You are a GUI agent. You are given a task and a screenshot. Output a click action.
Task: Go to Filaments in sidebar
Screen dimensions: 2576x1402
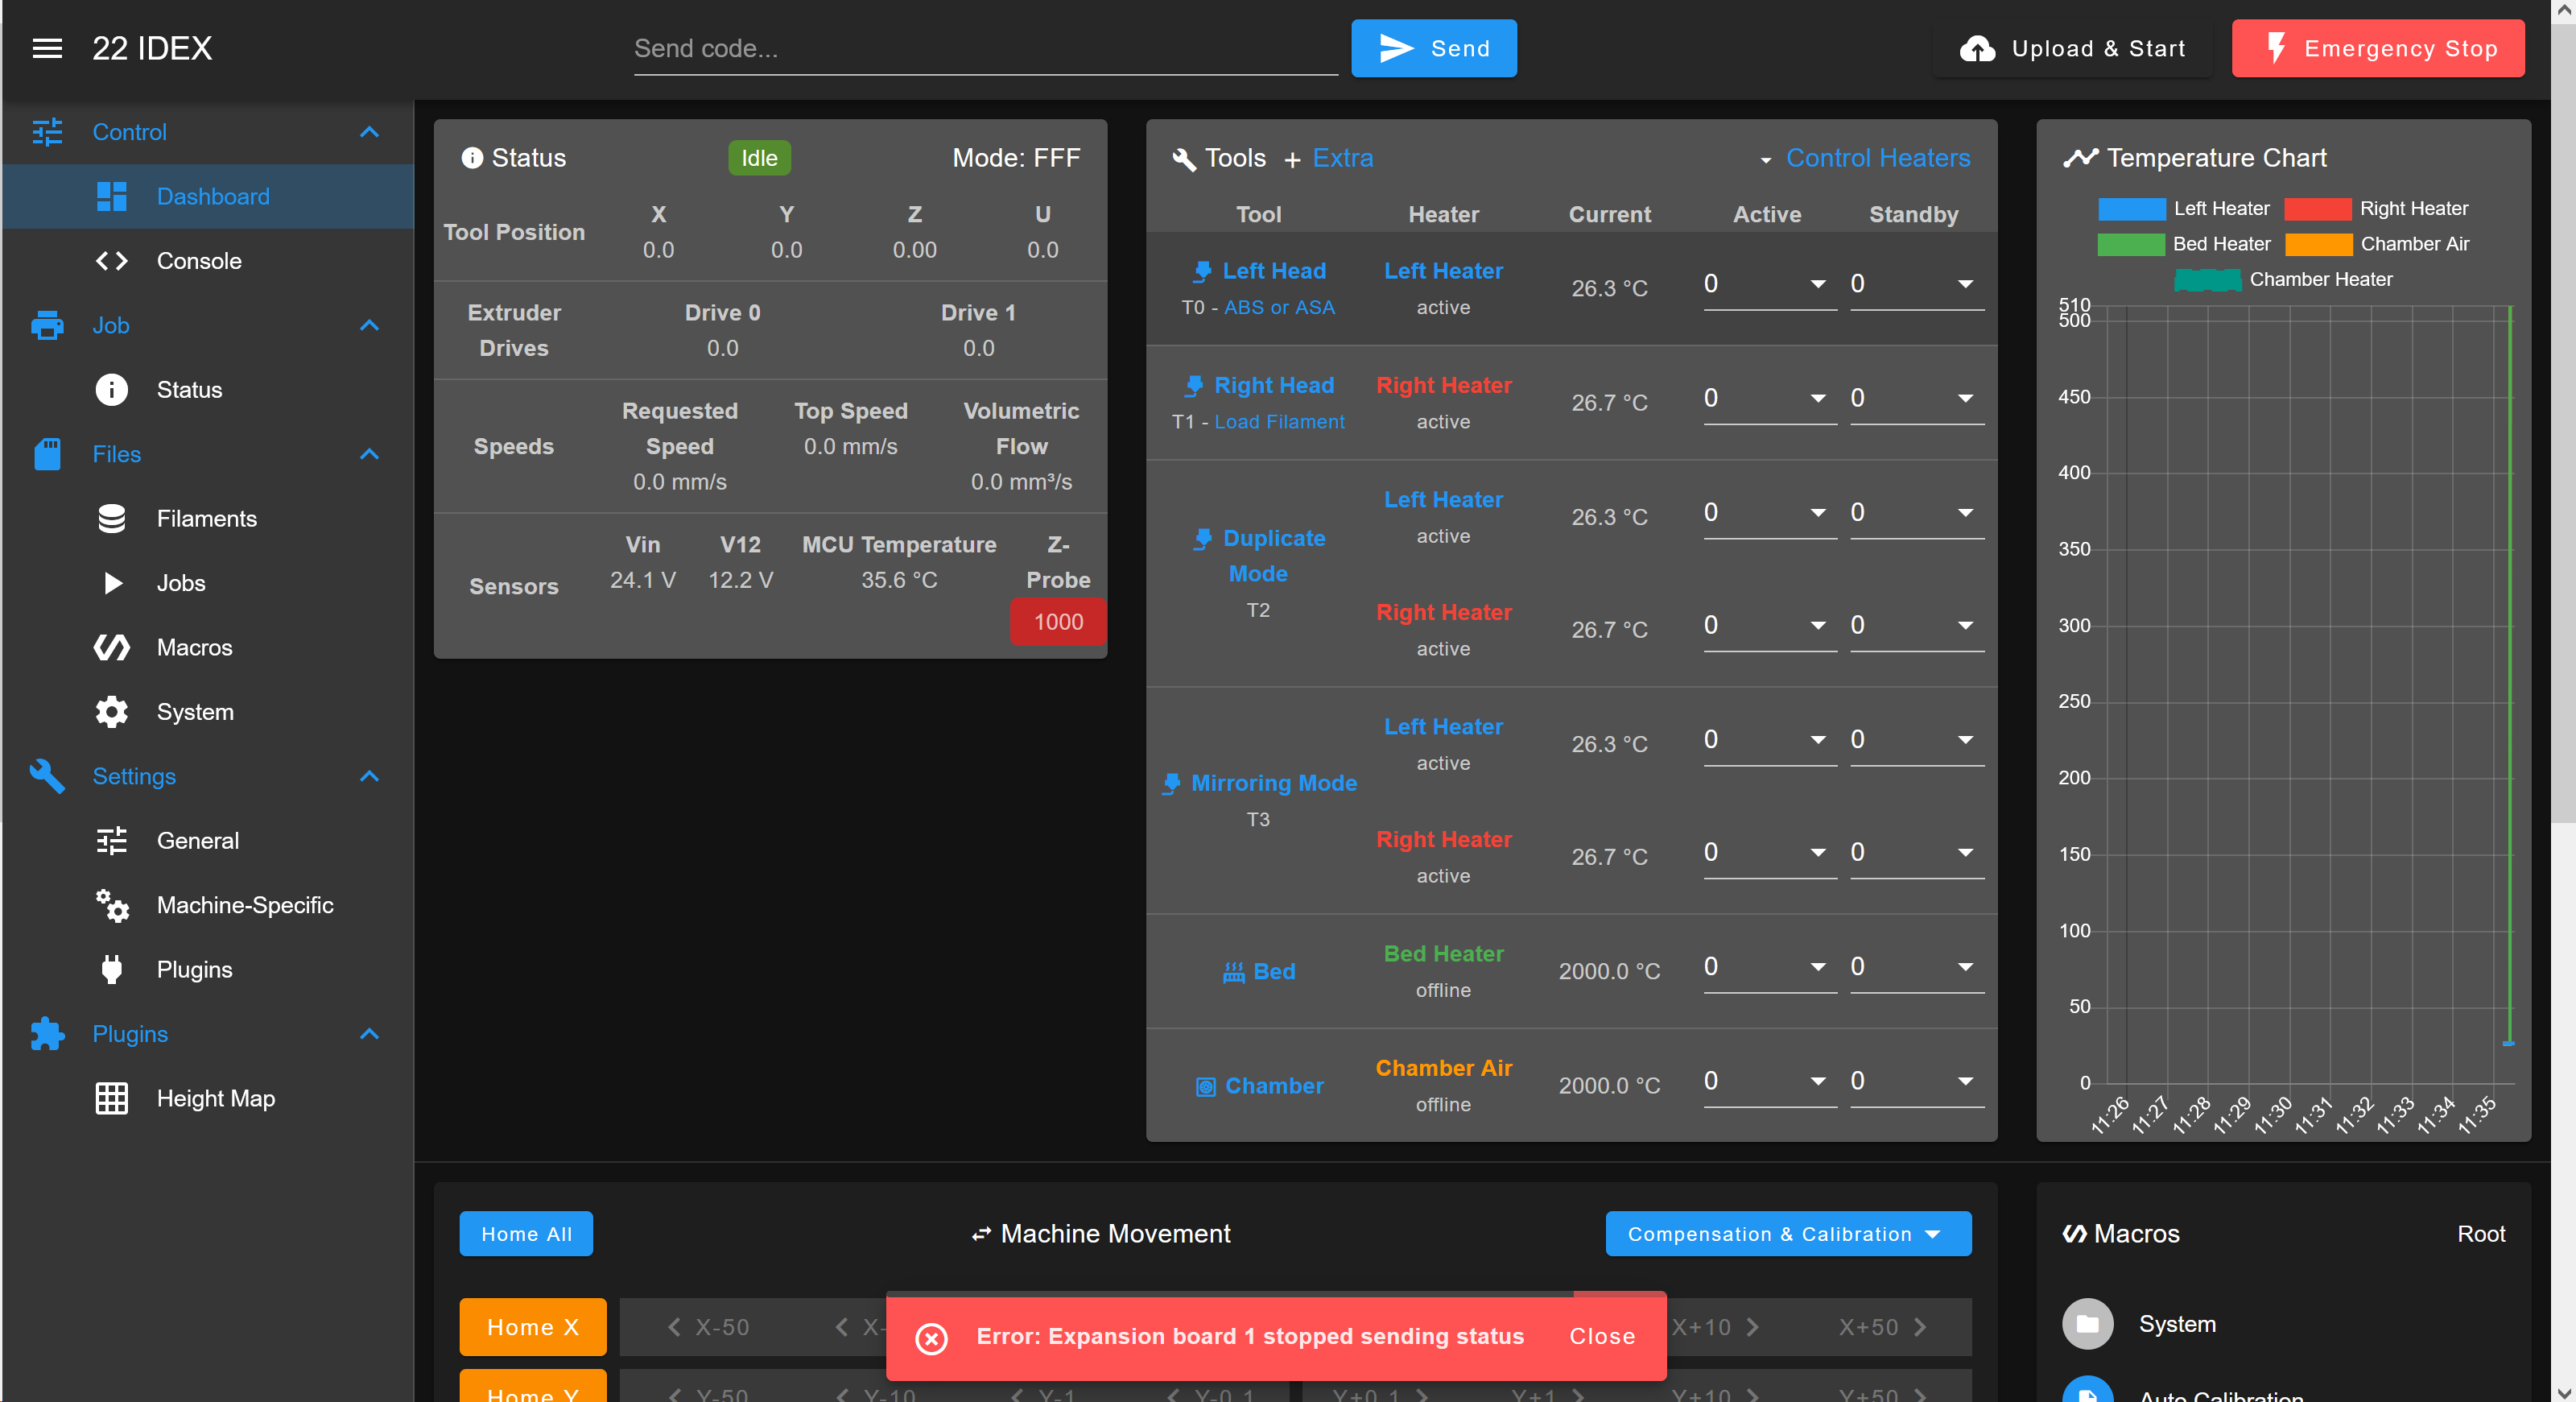pyautogui.click(x=208, y=518)
